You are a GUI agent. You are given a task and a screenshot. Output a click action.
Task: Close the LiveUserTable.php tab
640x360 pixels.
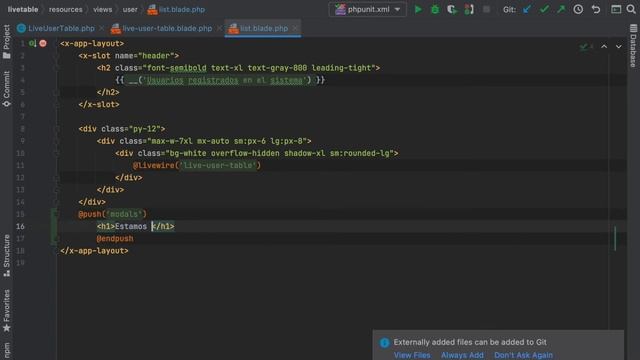[101, 28]
